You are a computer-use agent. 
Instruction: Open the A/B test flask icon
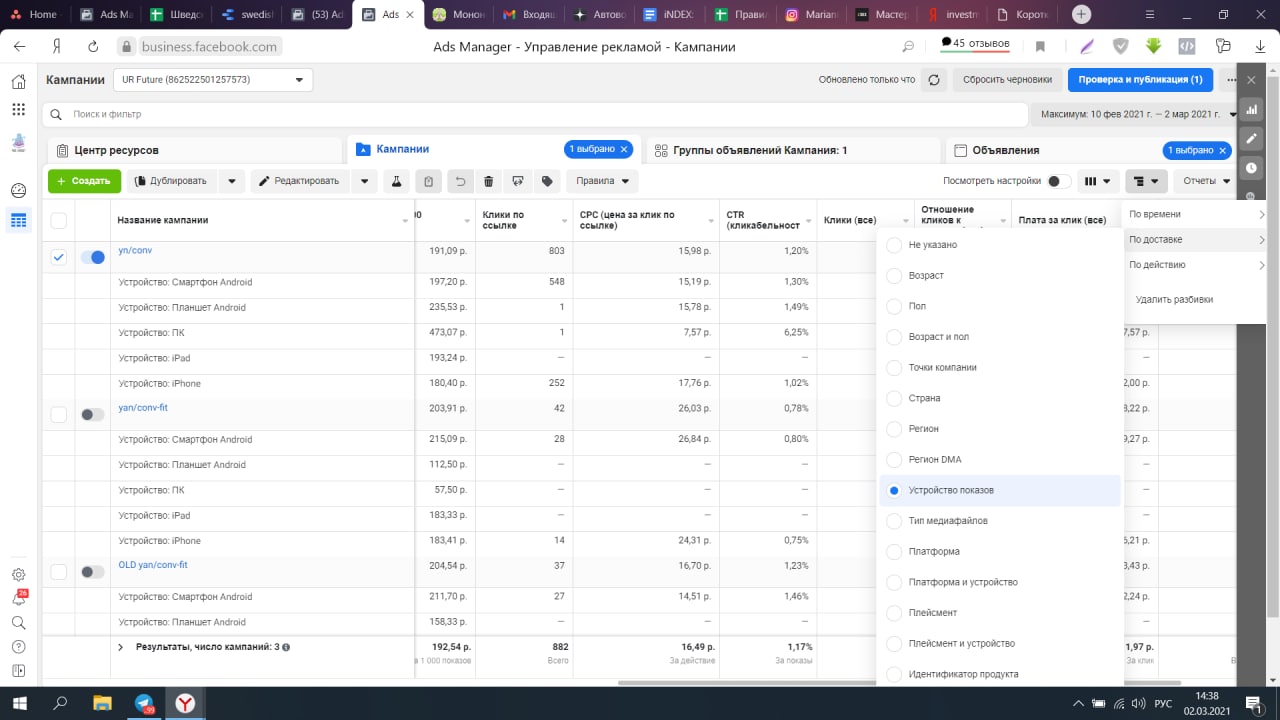point(396,181)
